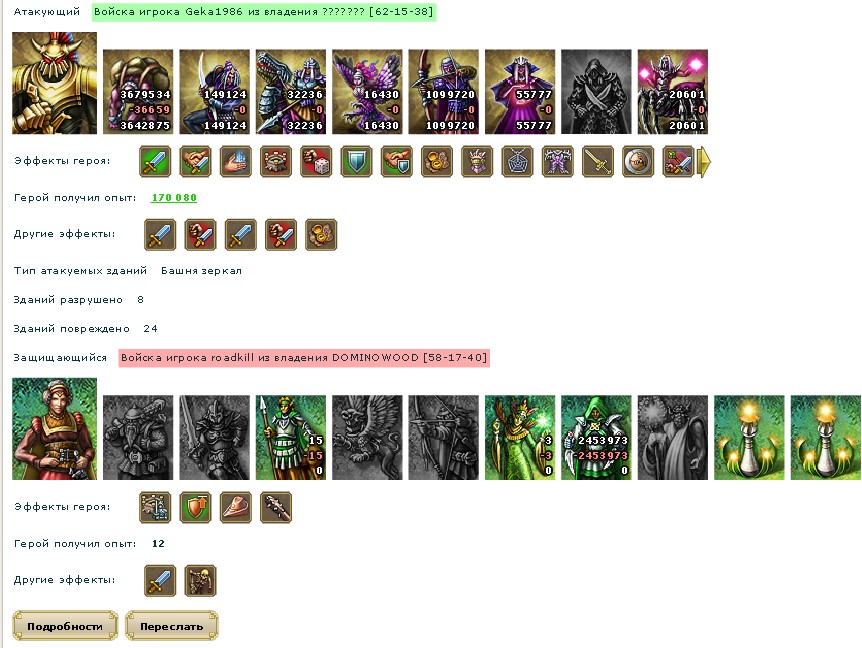
Task: Click the spiked club defender hero effect
Action: (276, 507)
